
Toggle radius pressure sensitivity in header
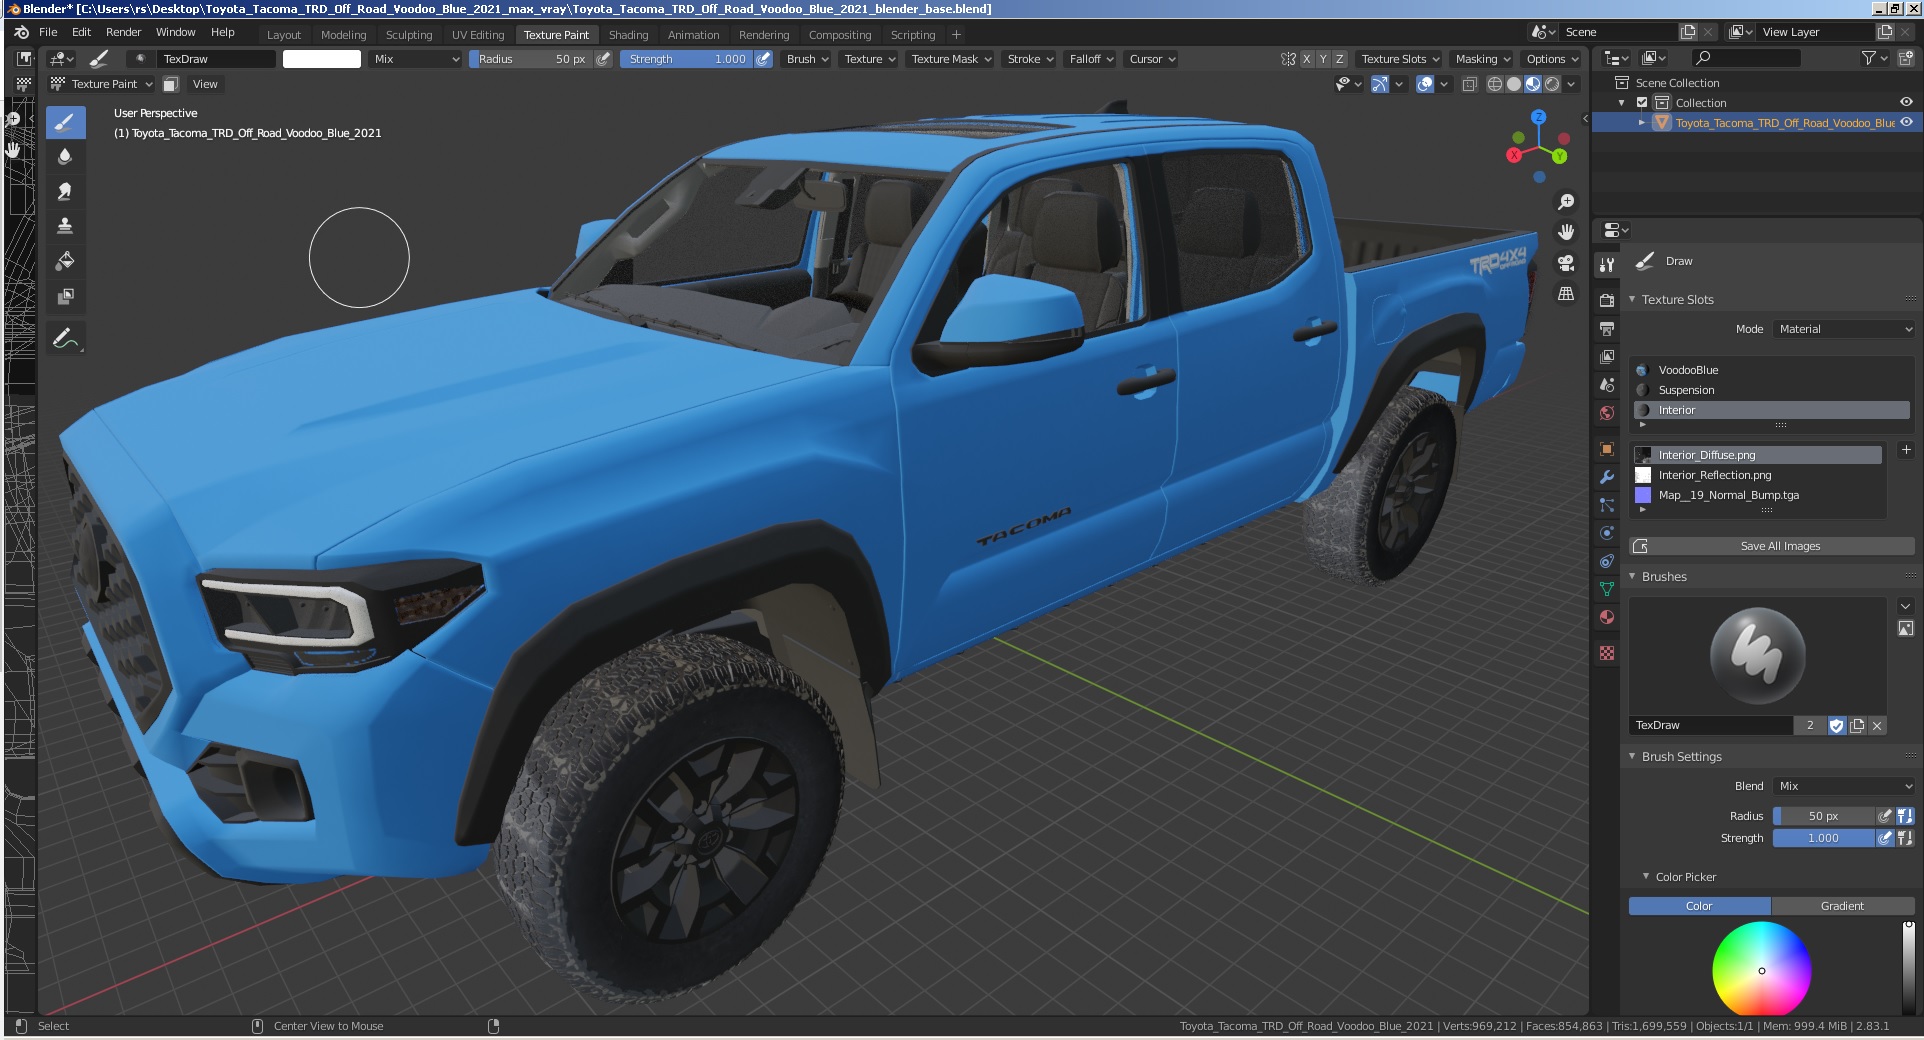tap(603, 59)
